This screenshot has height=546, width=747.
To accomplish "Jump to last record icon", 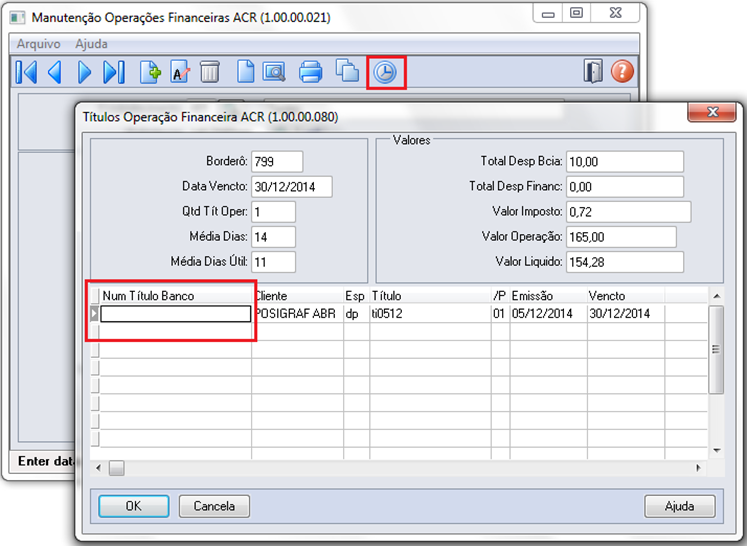I will pos(114,72).
